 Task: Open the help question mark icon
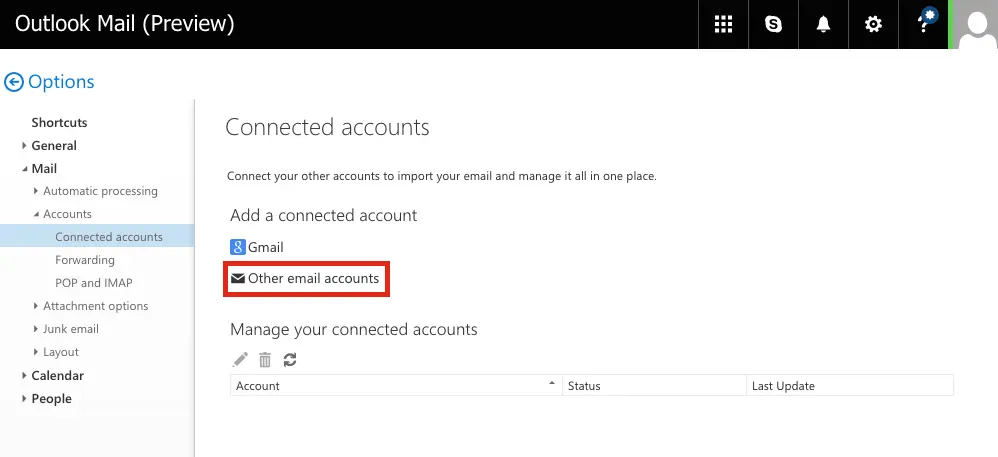click(x=924, y=24)
